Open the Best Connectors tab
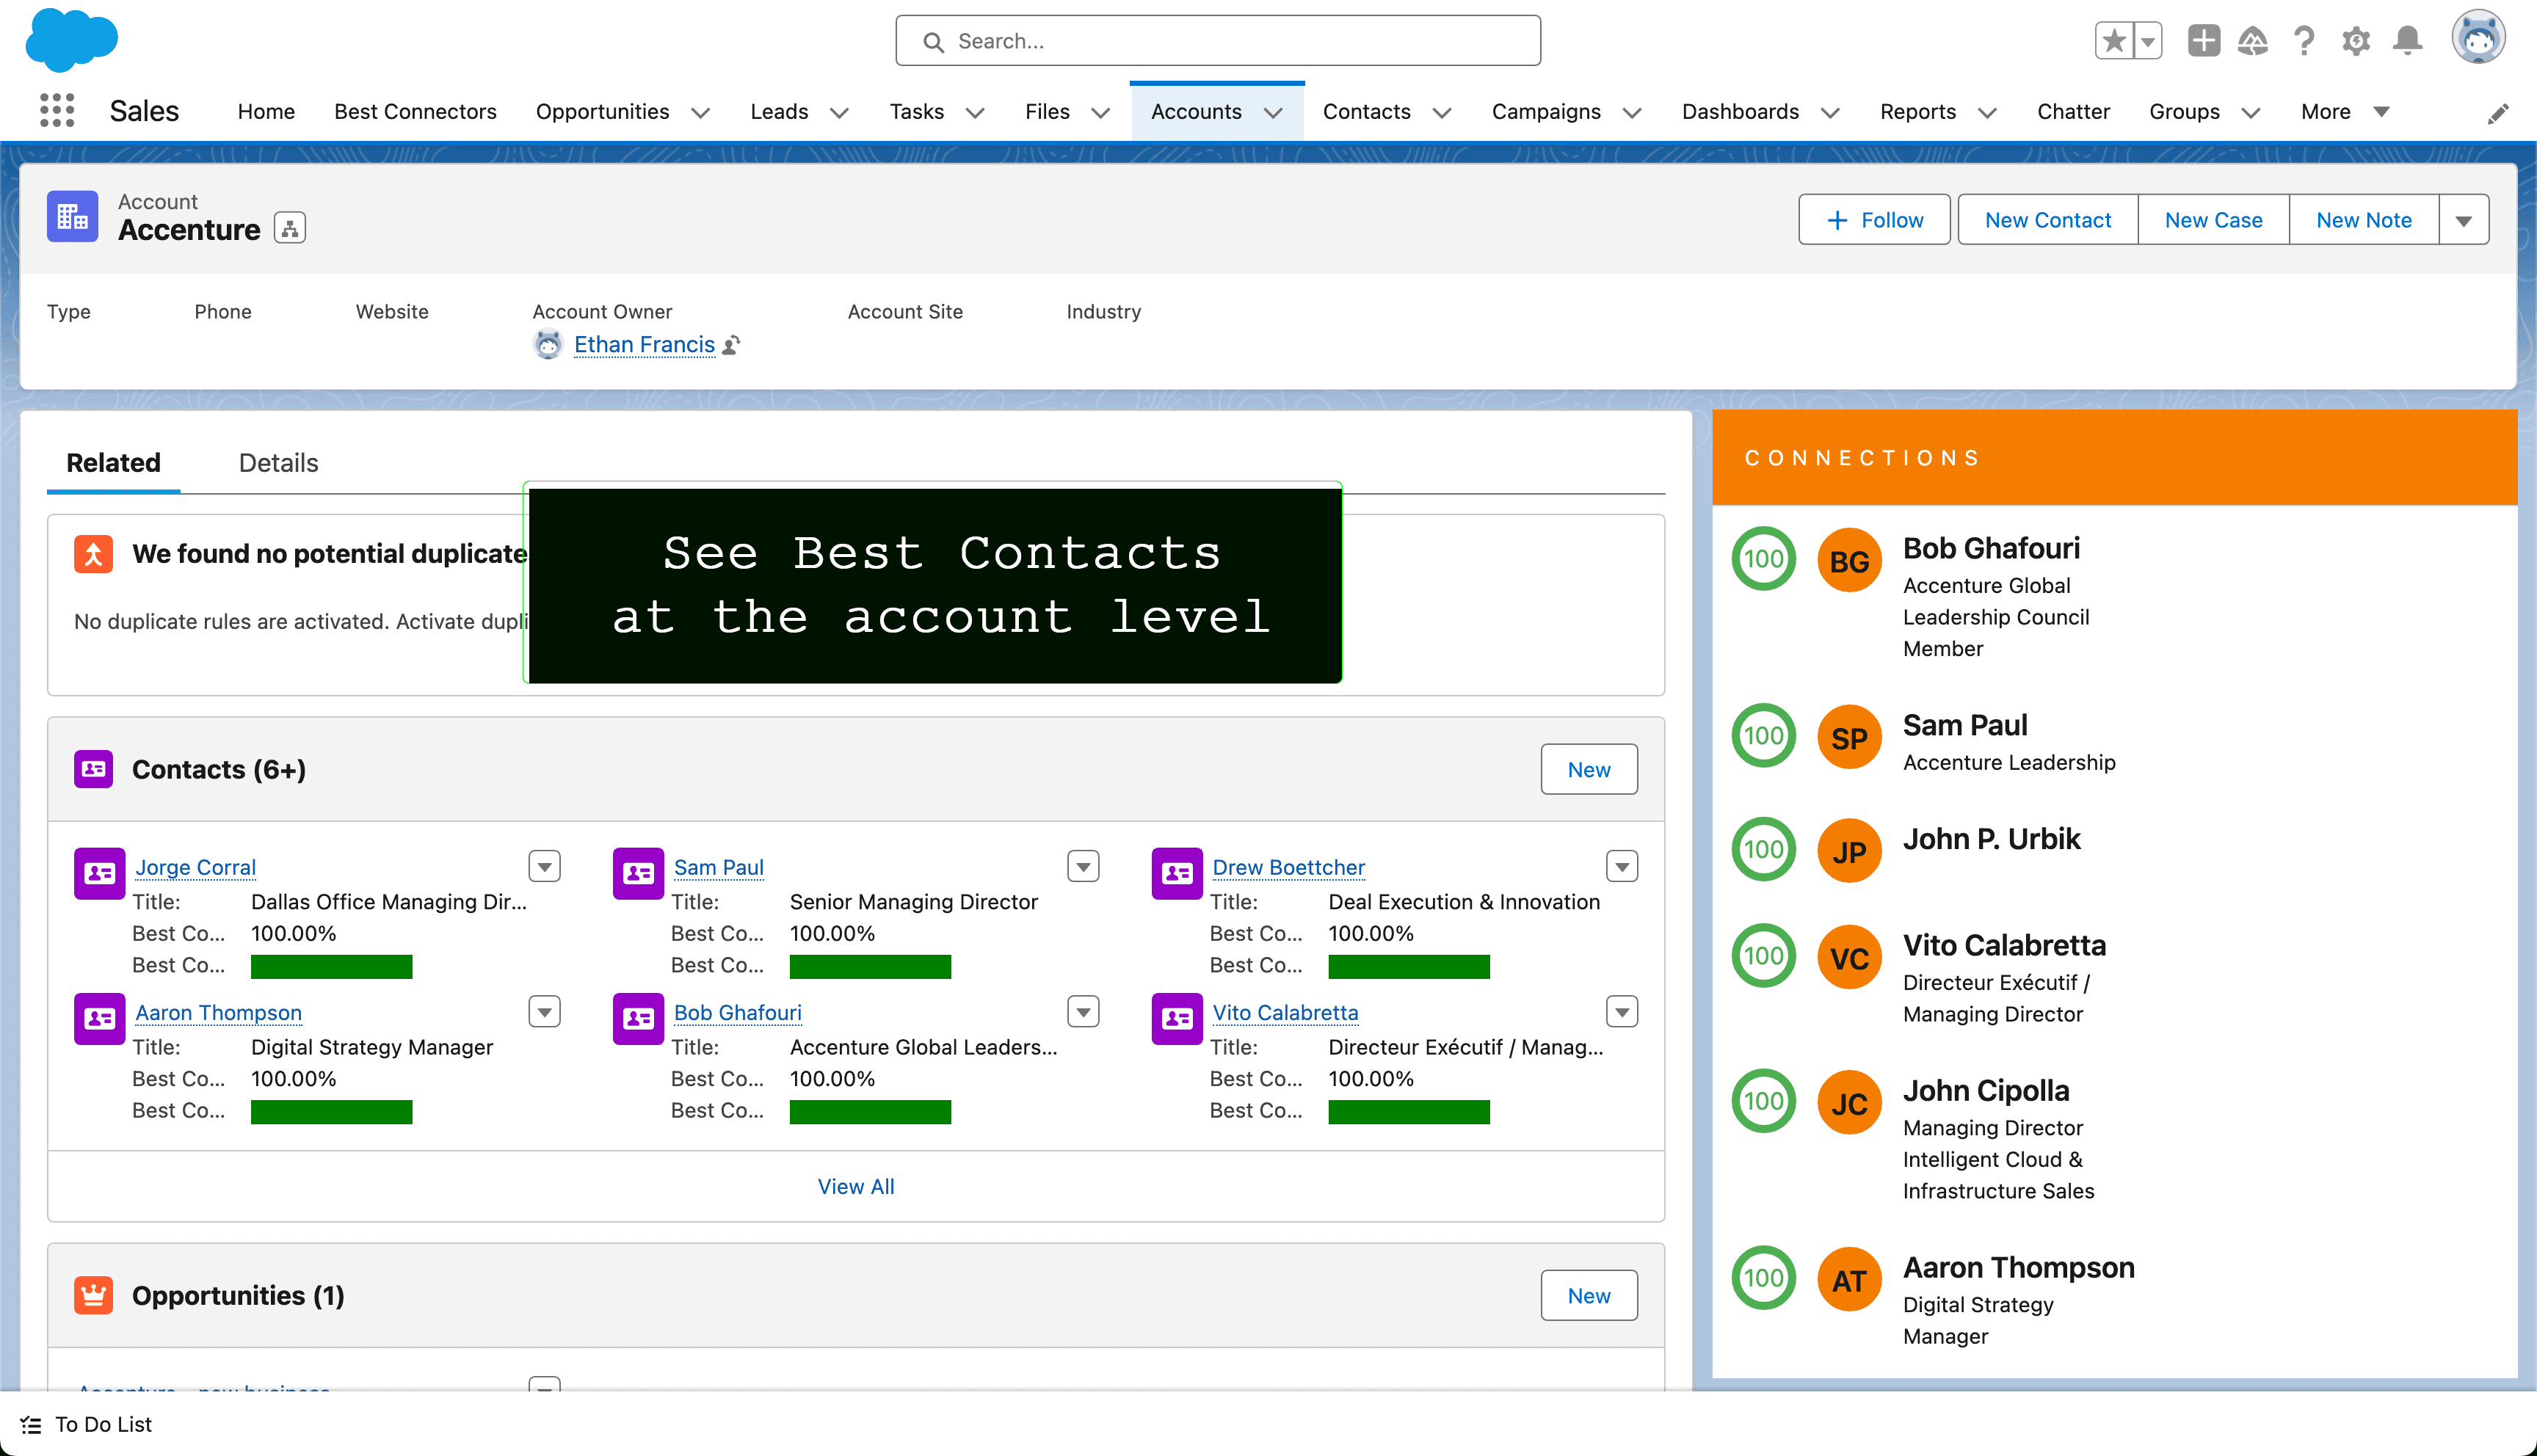This screenshot has width=2537, height=1456. point(415,112)
